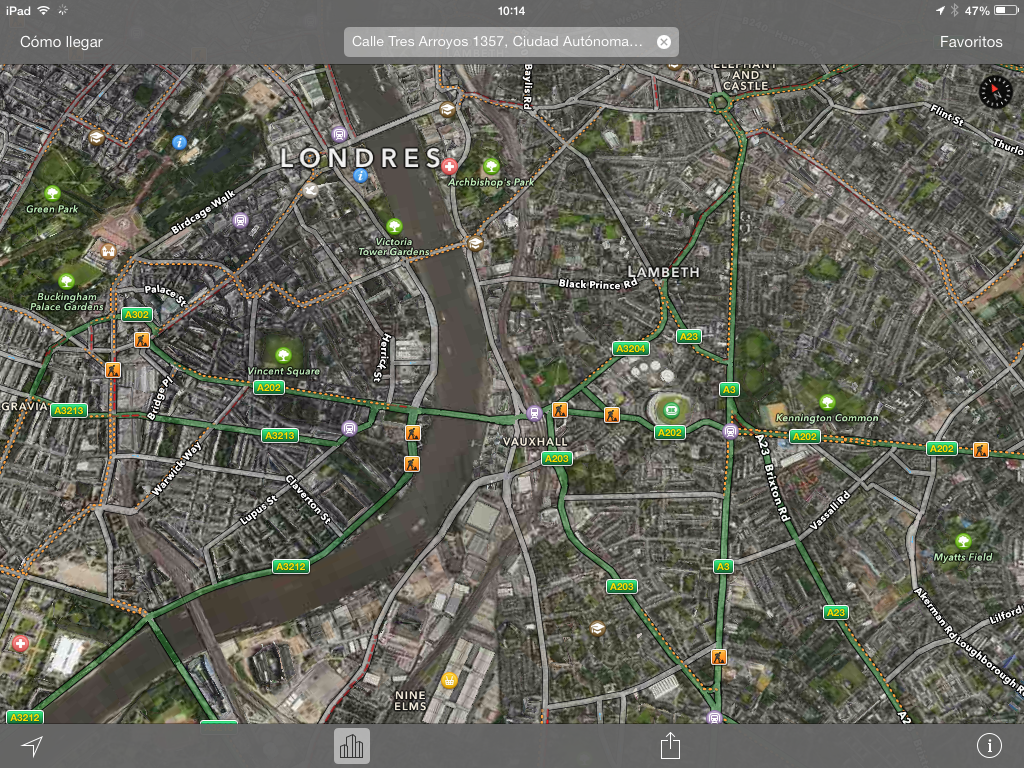Show map info options
Viewport: 1024px width, 768px height.
pos(989,745)
